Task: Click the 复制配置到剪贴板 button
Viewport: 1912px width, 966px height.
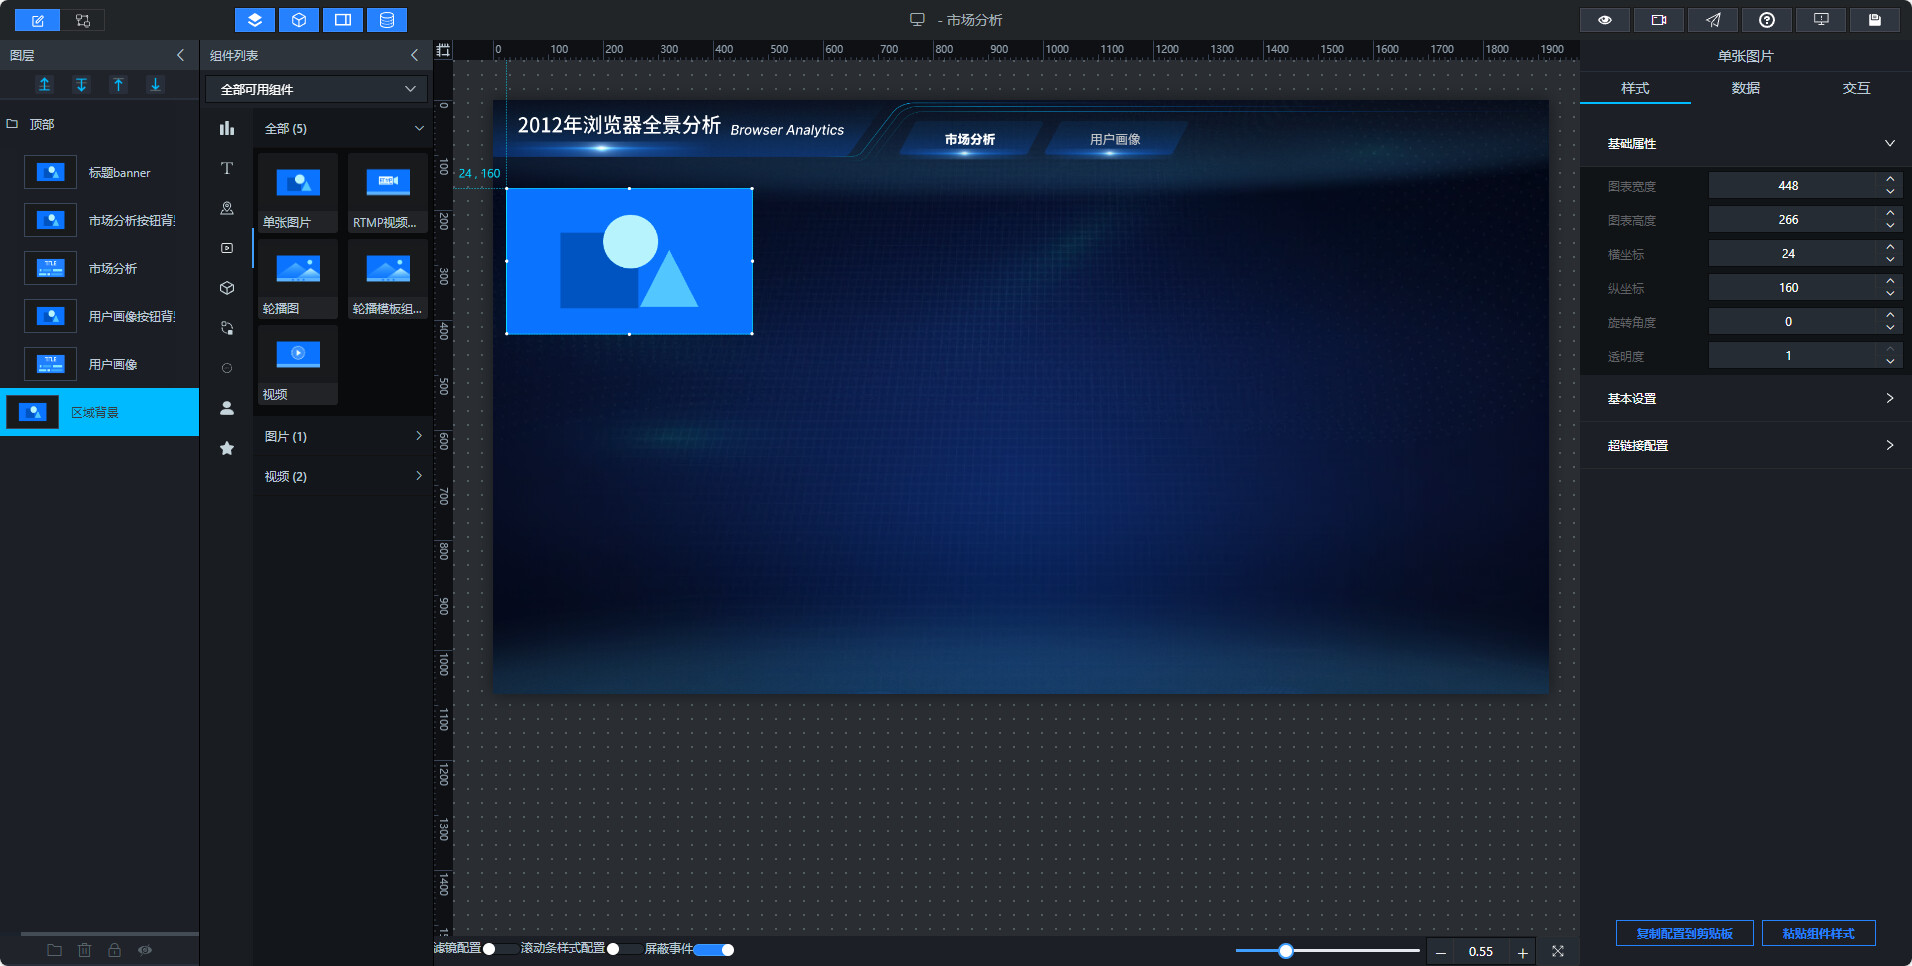Action: click(x=1685, y=933)
